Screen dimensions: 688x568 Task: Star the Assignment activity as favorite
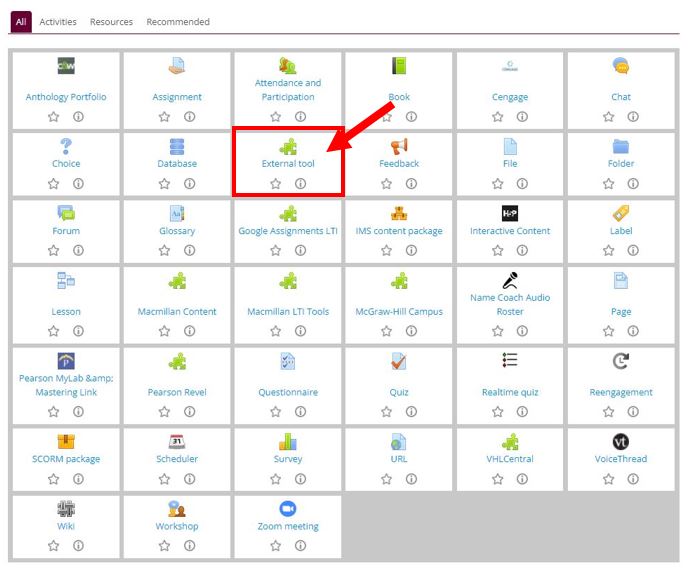(165, 117)
